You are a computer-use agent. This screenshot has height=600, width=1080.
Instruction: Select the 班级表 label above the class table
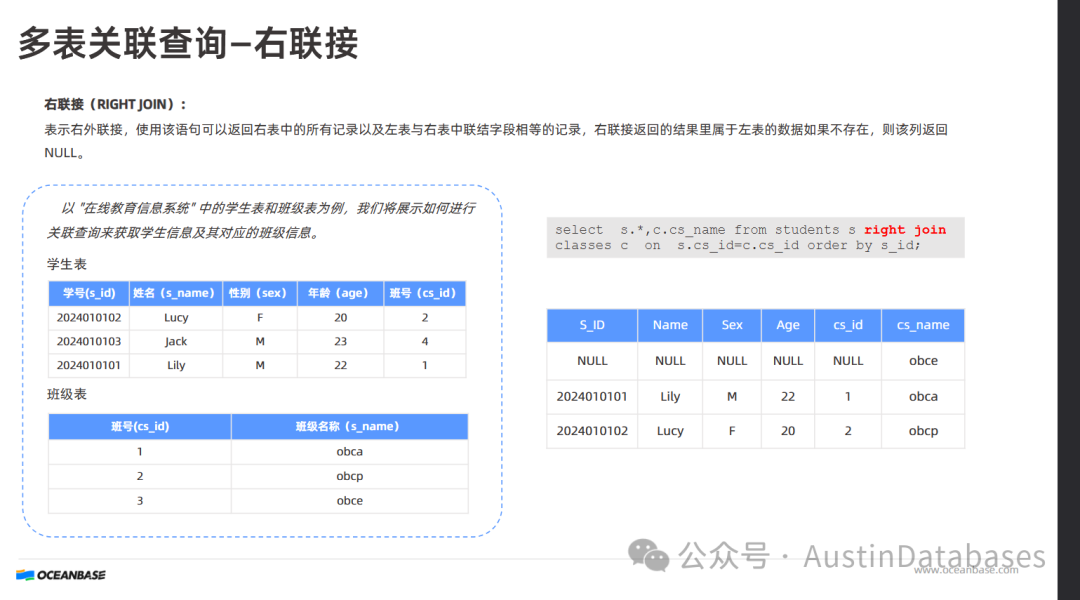(67, 395)
